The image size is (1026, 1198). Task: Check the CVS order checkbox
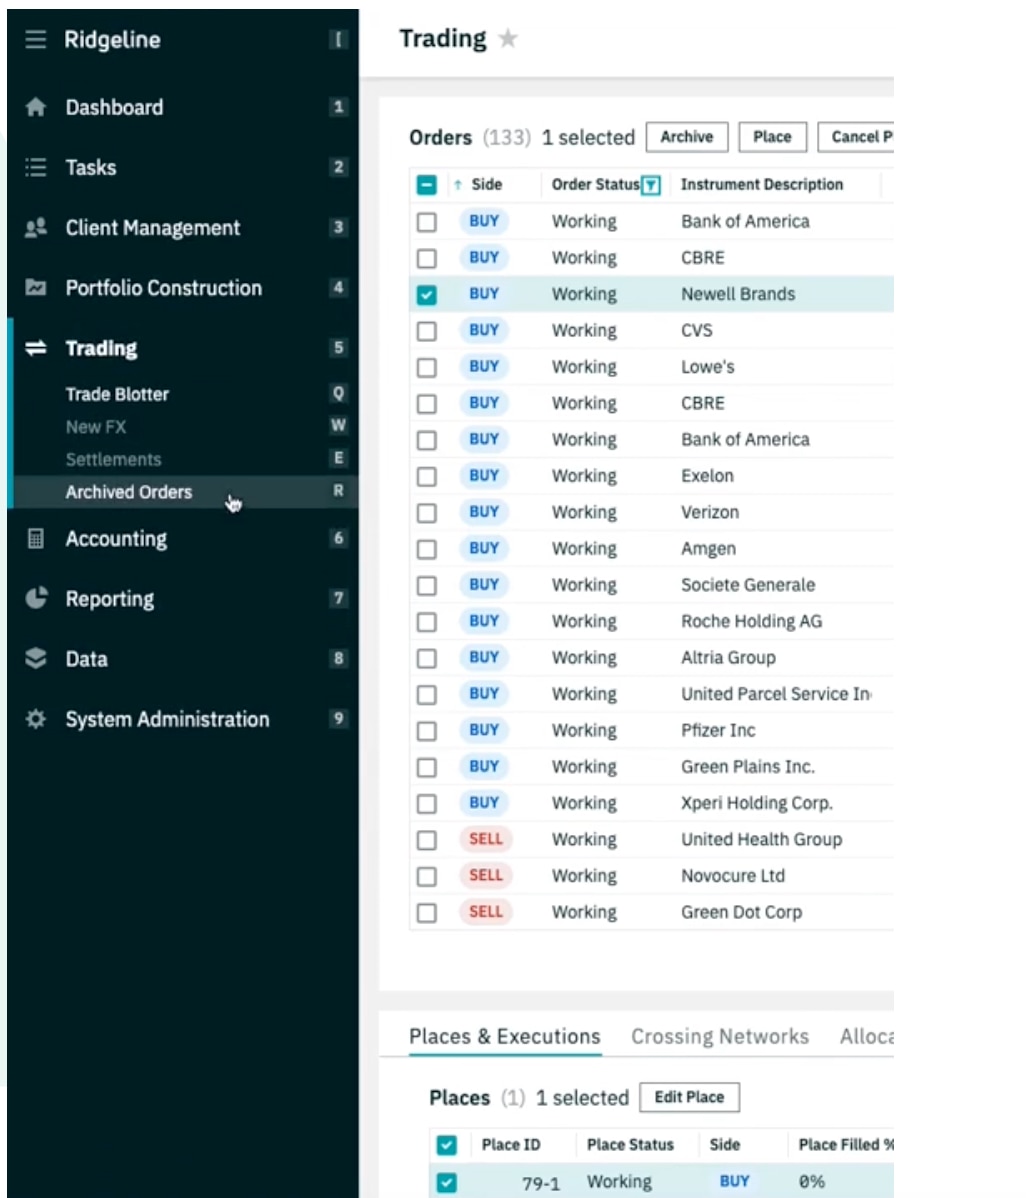pos(426,331)
